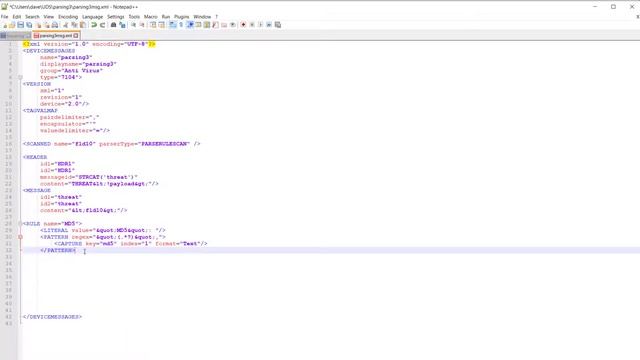
Task: Open folder as workspace icon
Action: [x=224, y=25]
